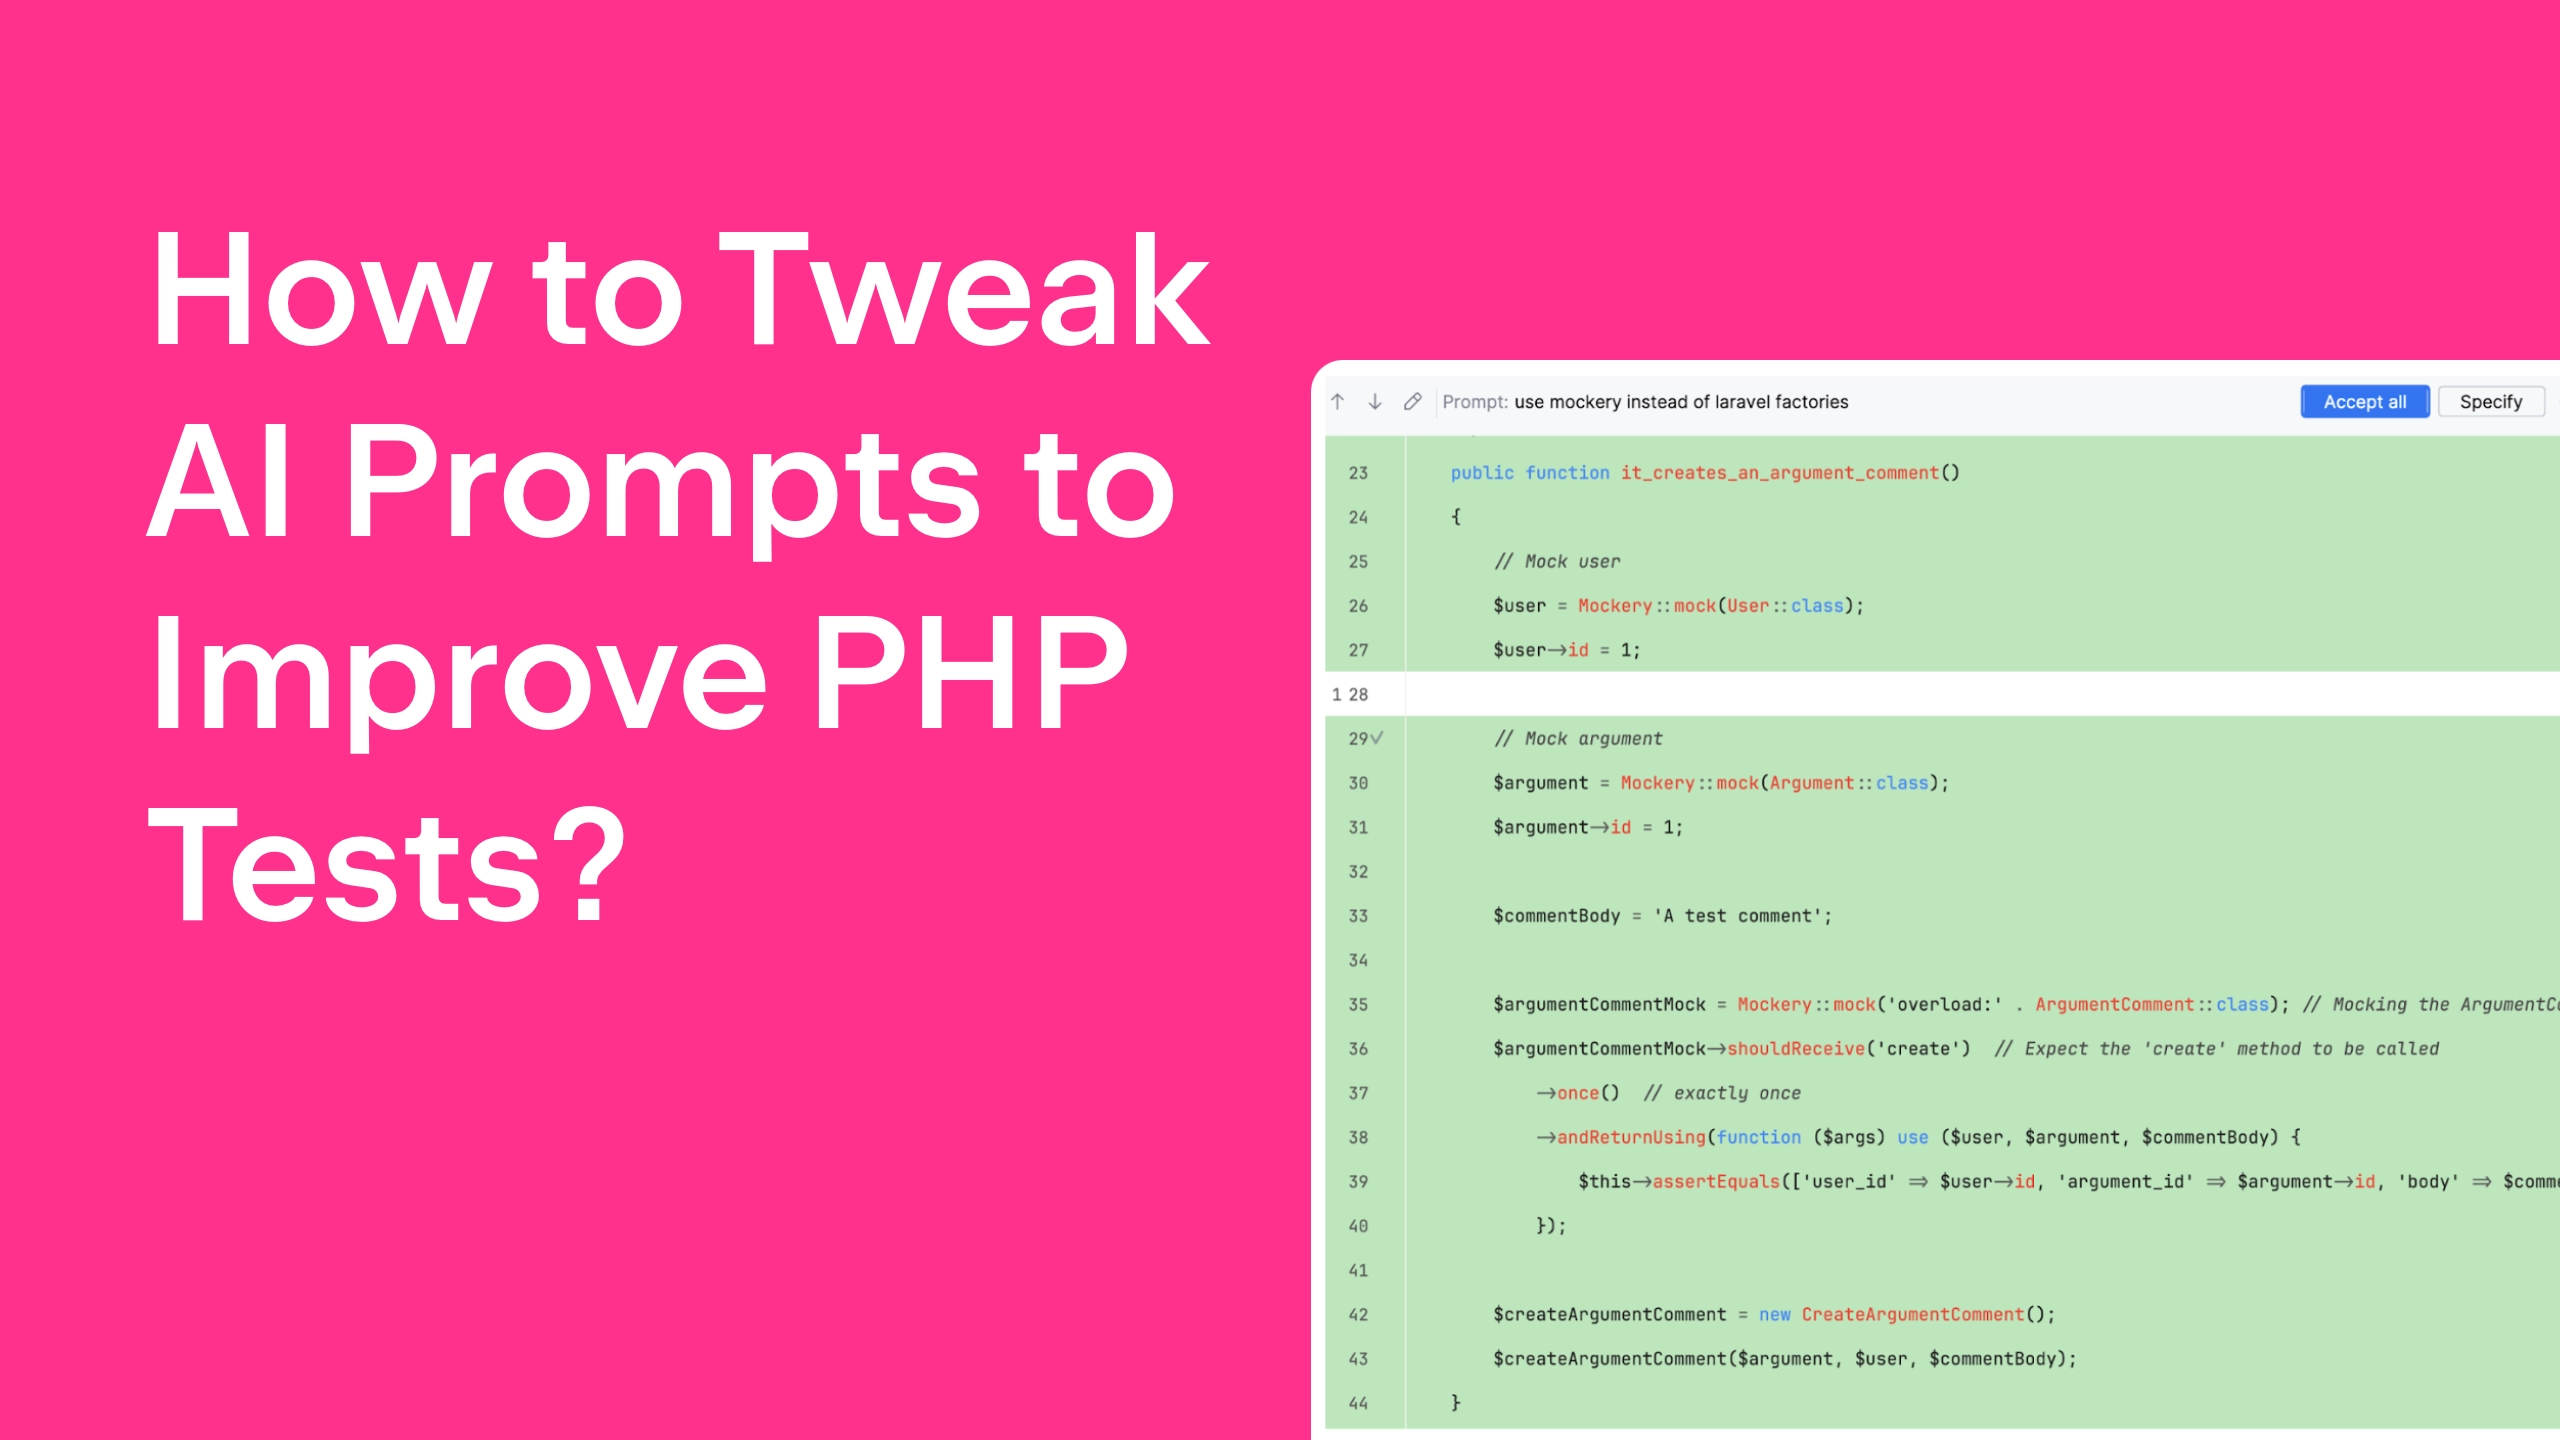2560x1440 pixels.
Task: Click the 'Accept all' button
Action: click(x=2361, y=401)
